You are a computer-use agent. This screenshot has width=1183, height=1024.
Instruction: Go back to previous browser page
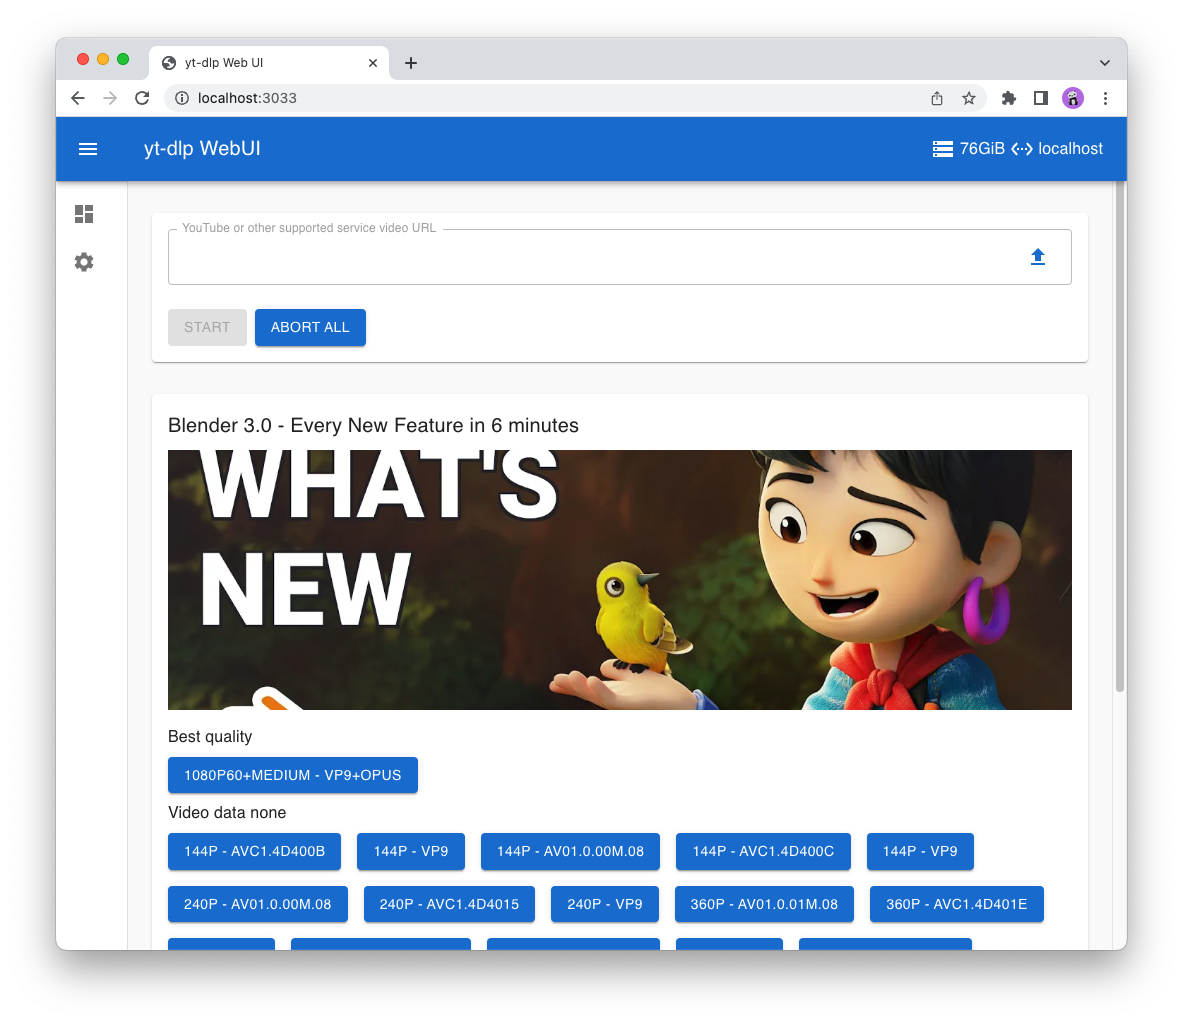78,98
